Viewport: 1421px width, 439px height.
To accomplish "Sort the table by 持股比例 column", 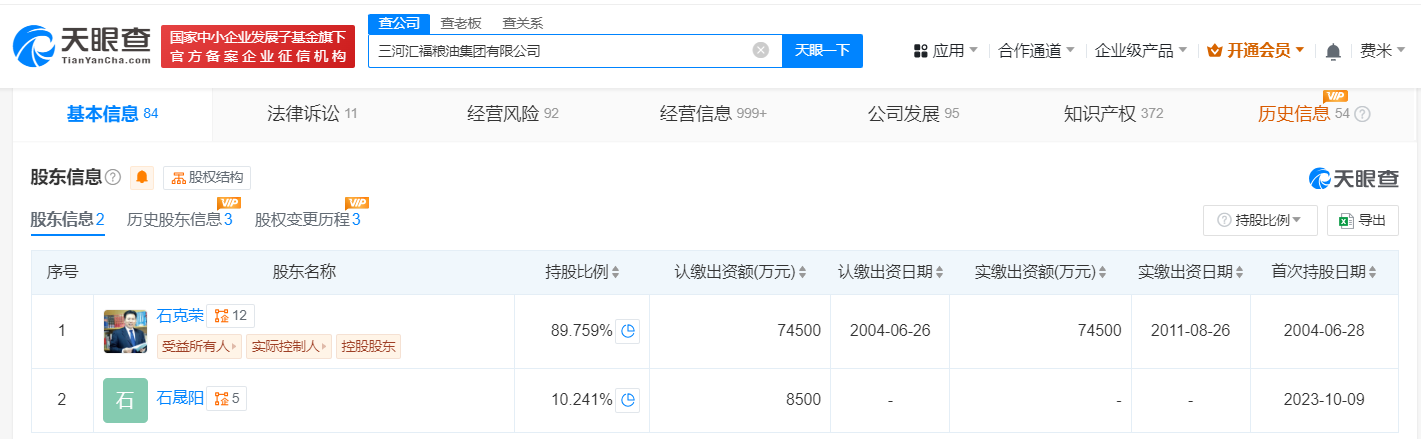I will point(615,272).
